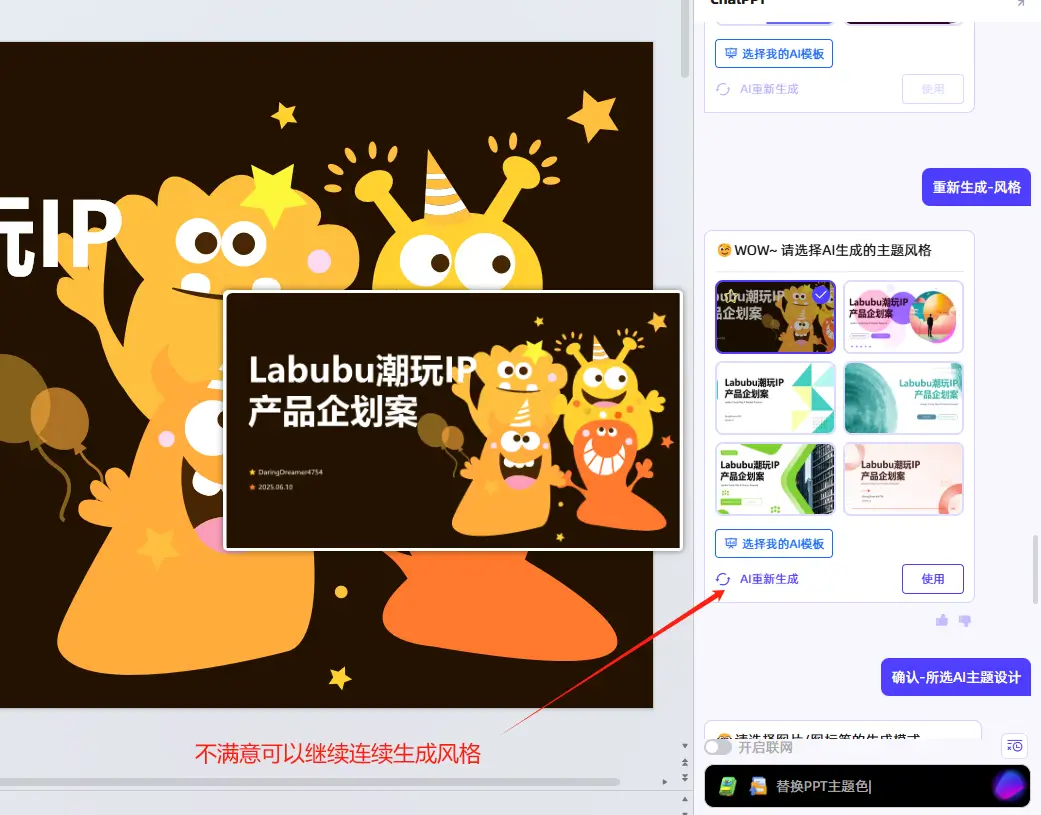The image size is (1041, 815).
Task: Click 选择我的AI模板 in the upper card
Action: click(774, 54)
